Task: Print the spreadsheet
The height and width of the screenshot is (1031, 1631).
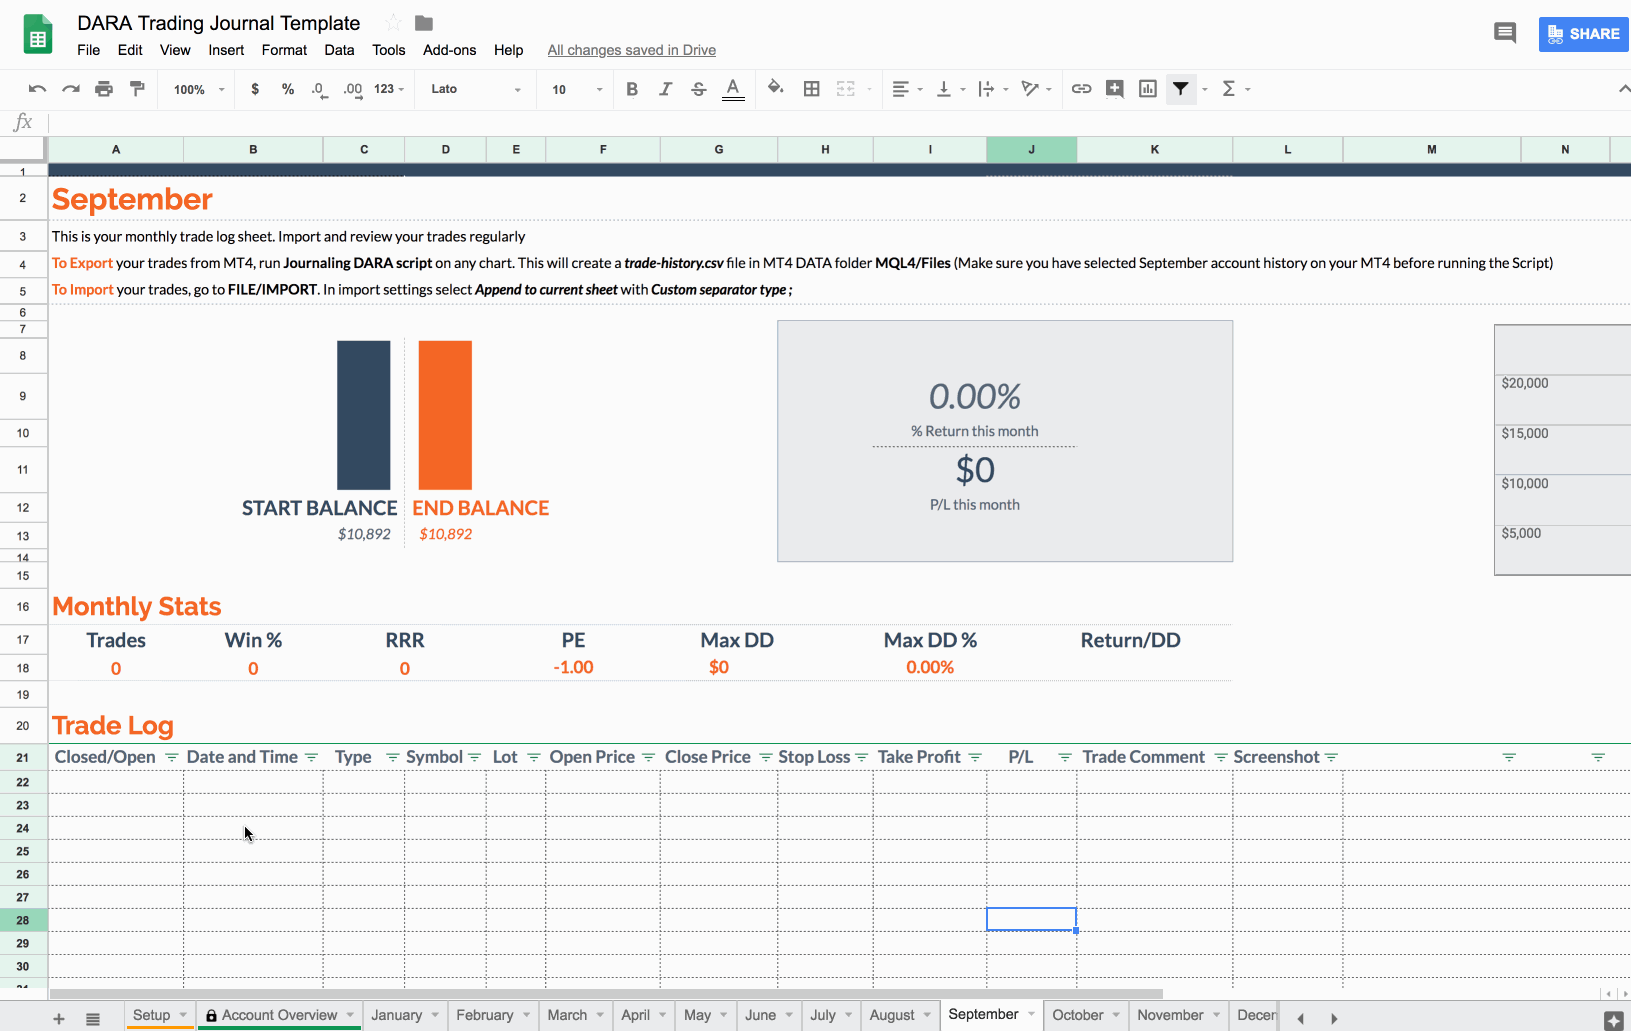Action: [x=104, y=89]
